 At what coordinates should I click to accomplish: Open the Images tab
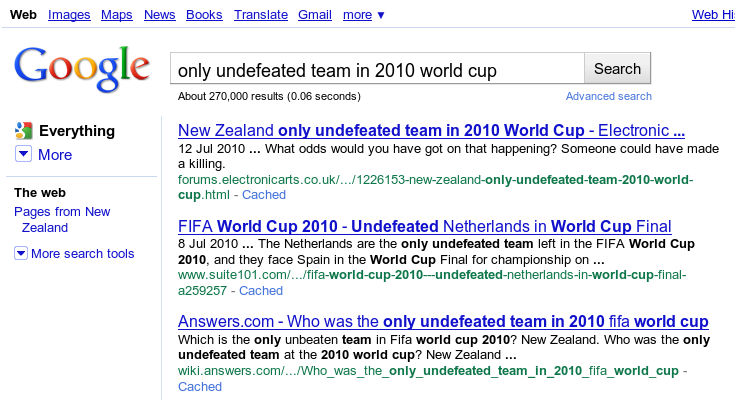[69, 15]
